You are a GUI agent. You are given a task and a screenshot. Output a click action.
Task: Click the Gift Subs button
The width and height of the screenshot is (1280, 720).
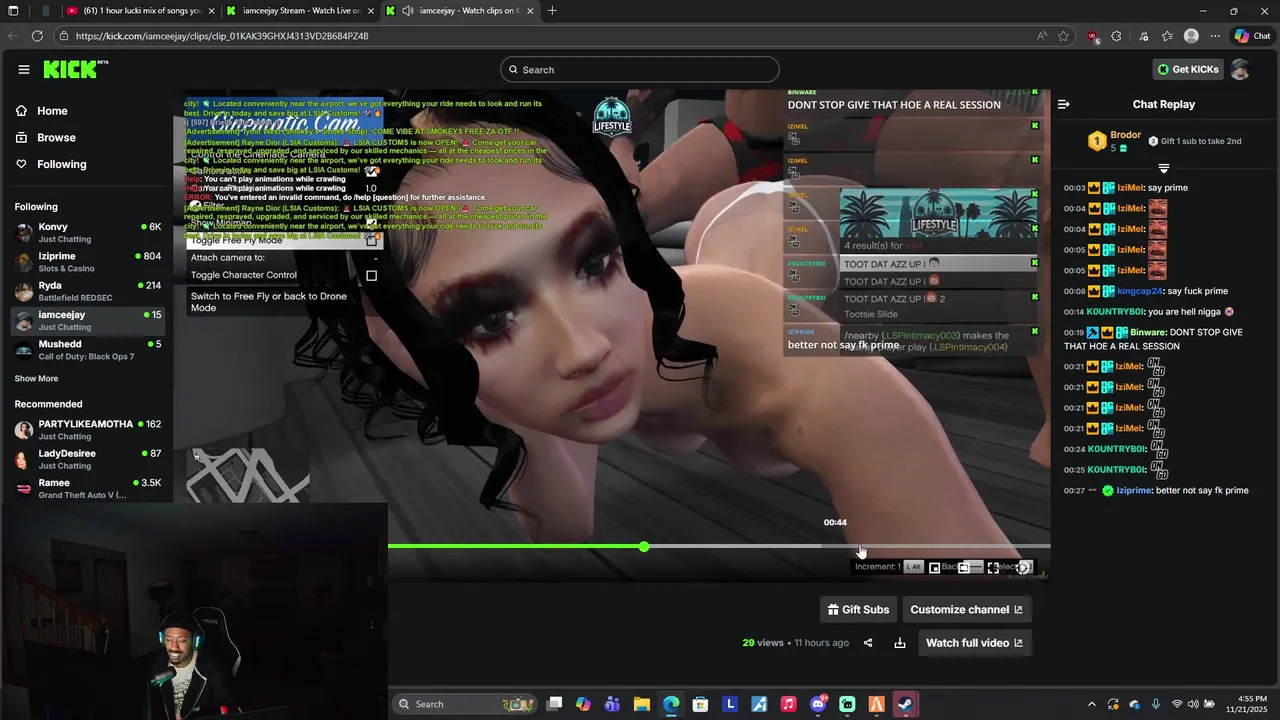coord(858,609)
